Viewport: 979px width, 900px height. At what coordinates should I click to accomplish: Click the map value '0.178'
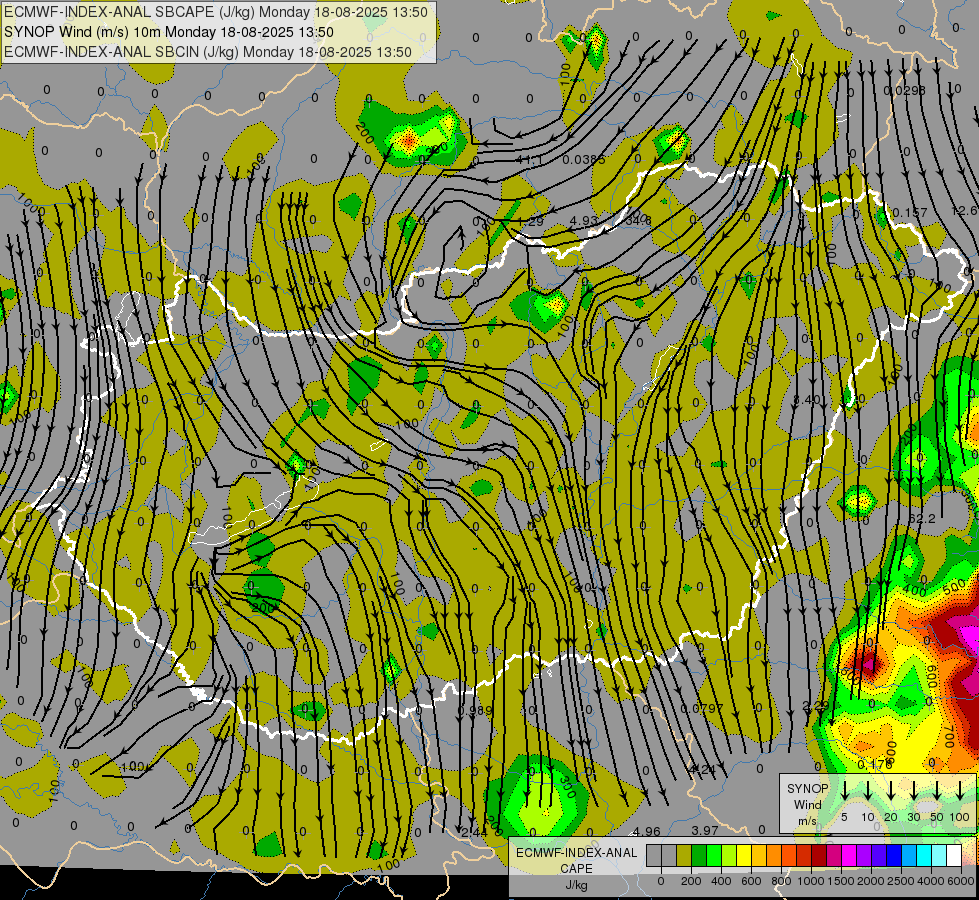(x=874, y=764)
